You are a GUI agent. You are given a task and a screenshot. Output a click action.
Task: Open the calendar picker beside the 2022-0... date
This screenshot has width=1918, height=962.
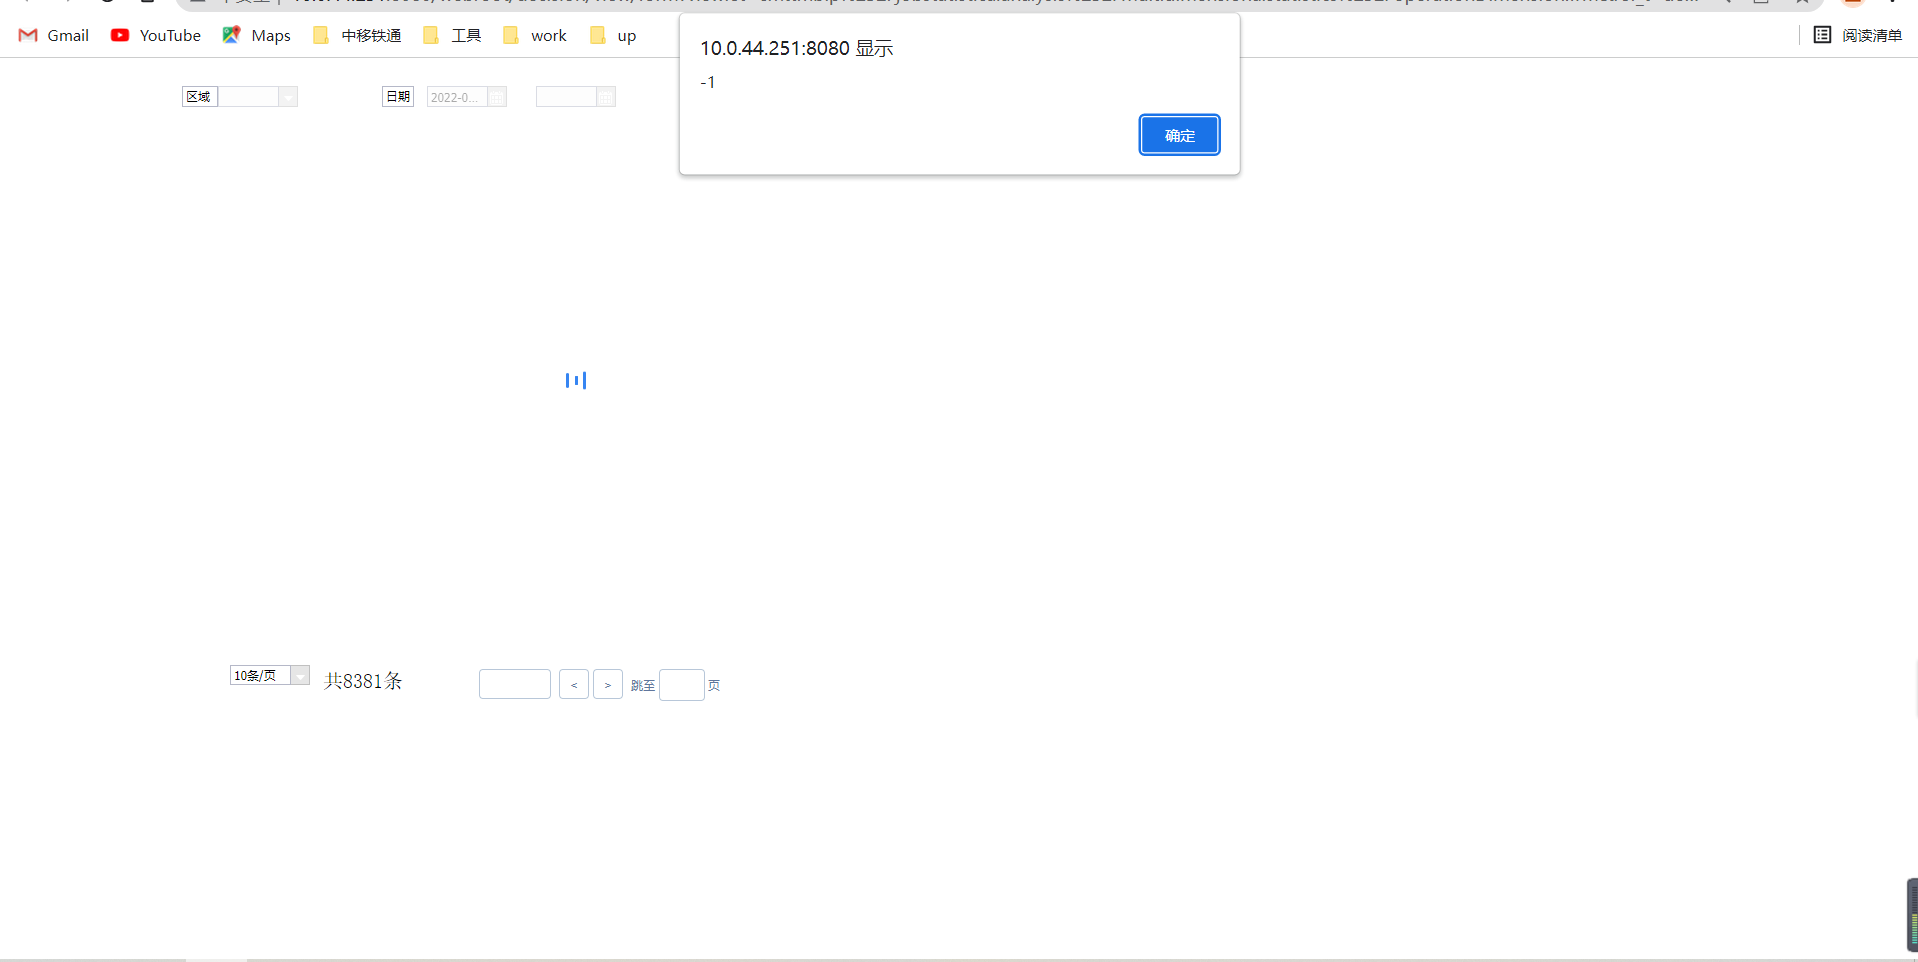click(x=497, y=97)
